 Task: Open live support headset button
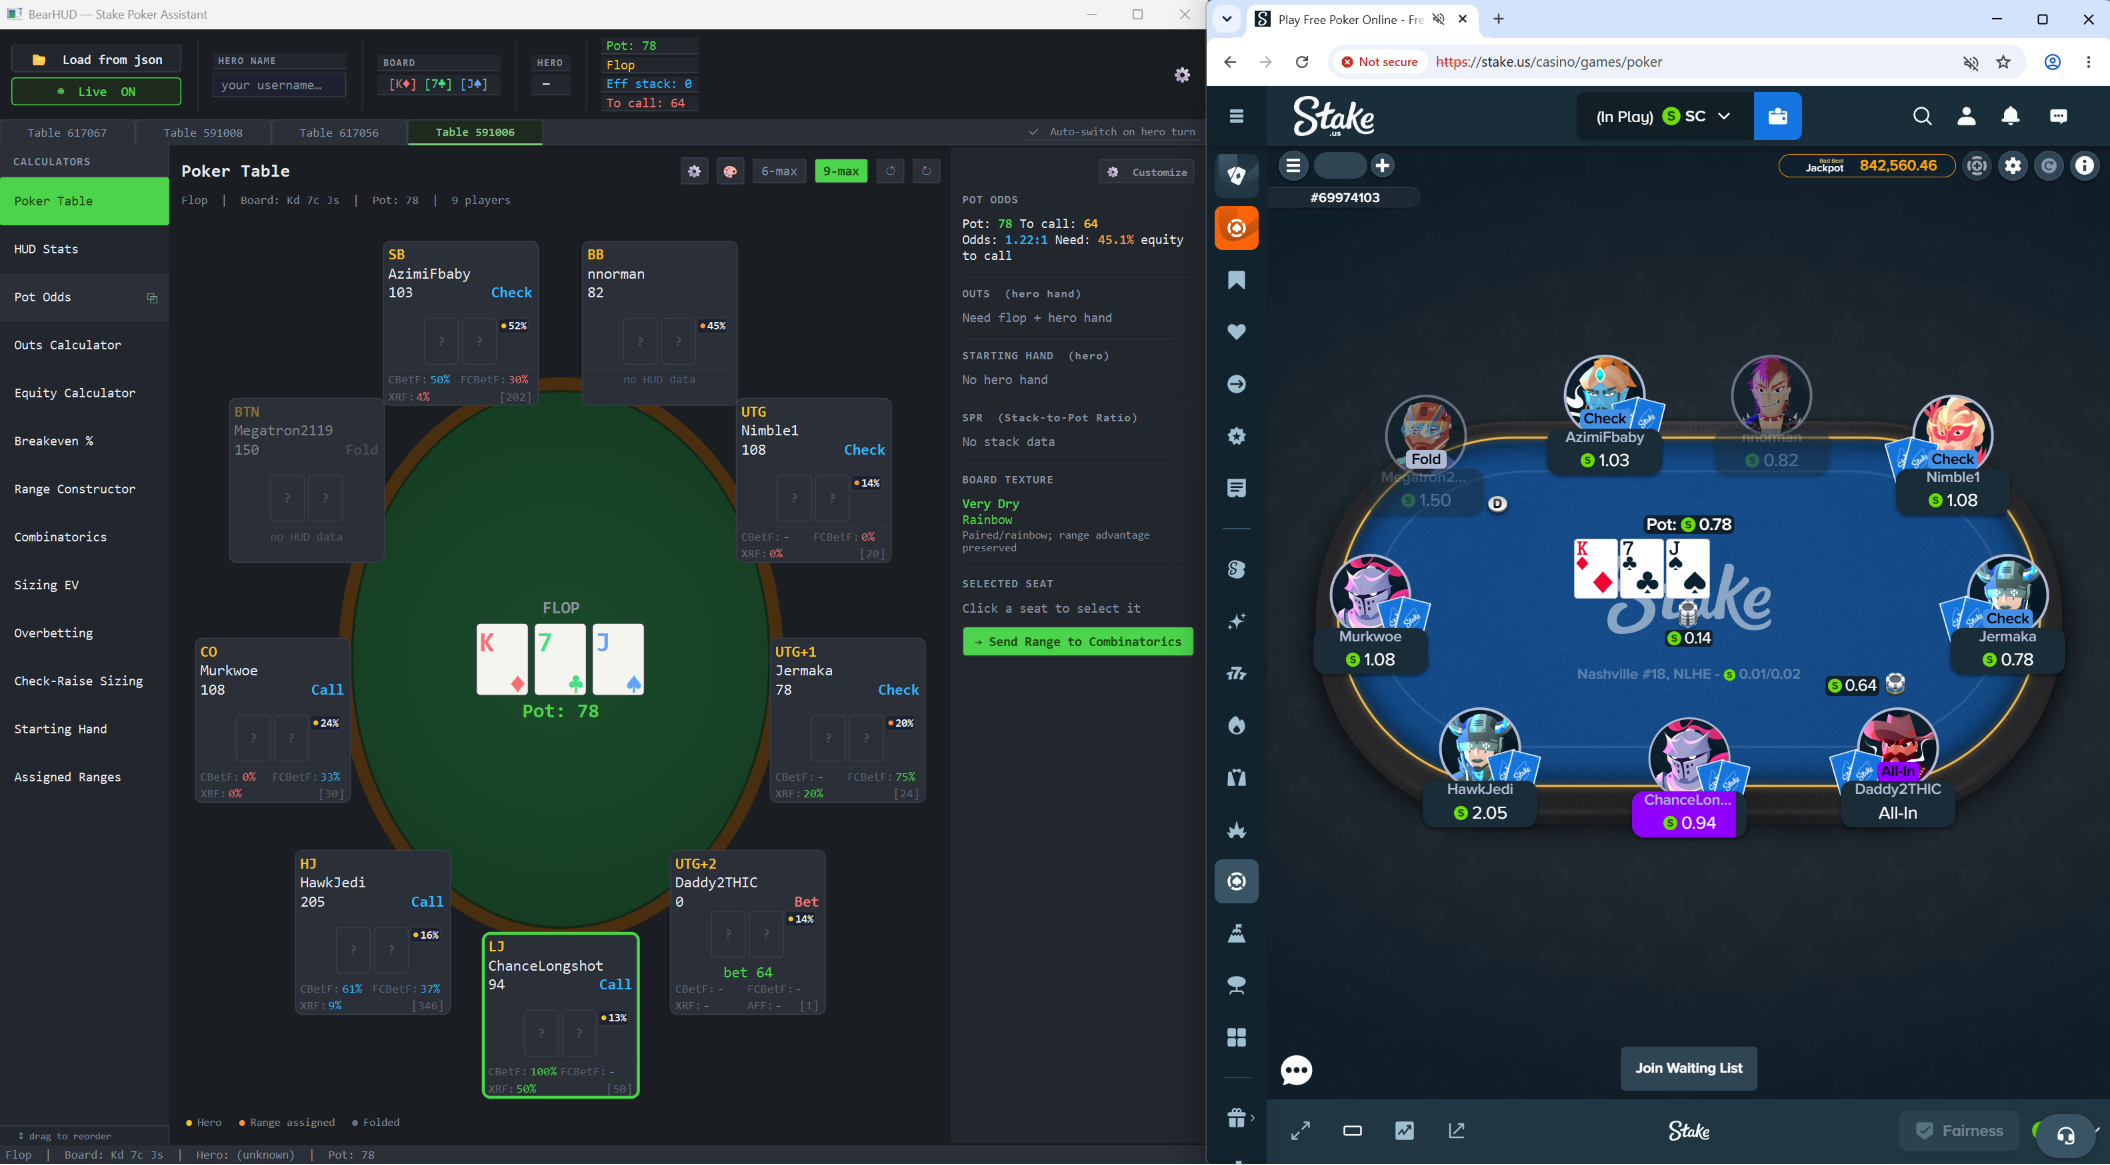pyautogui.click(x=2065, y=1135)
